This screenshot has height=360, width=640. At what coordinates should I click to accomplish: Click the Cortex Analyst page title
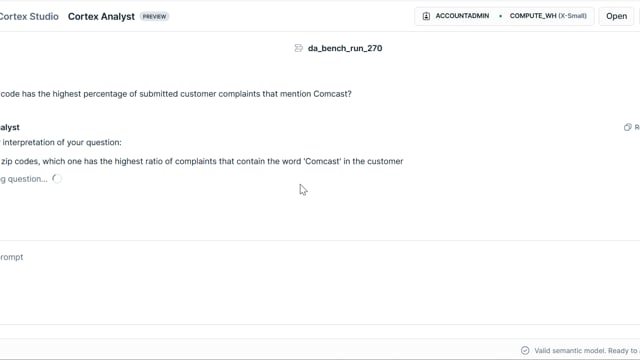(x=101, y=17)
